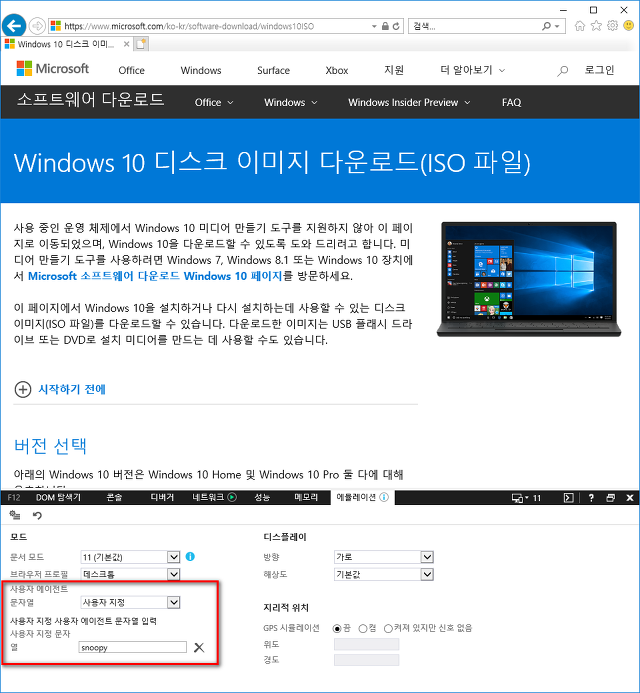Viewport: 640px width, 693px height.
Task: Close the Windows 10 디스크 이미지 tab
Action: tap(126, 44)
